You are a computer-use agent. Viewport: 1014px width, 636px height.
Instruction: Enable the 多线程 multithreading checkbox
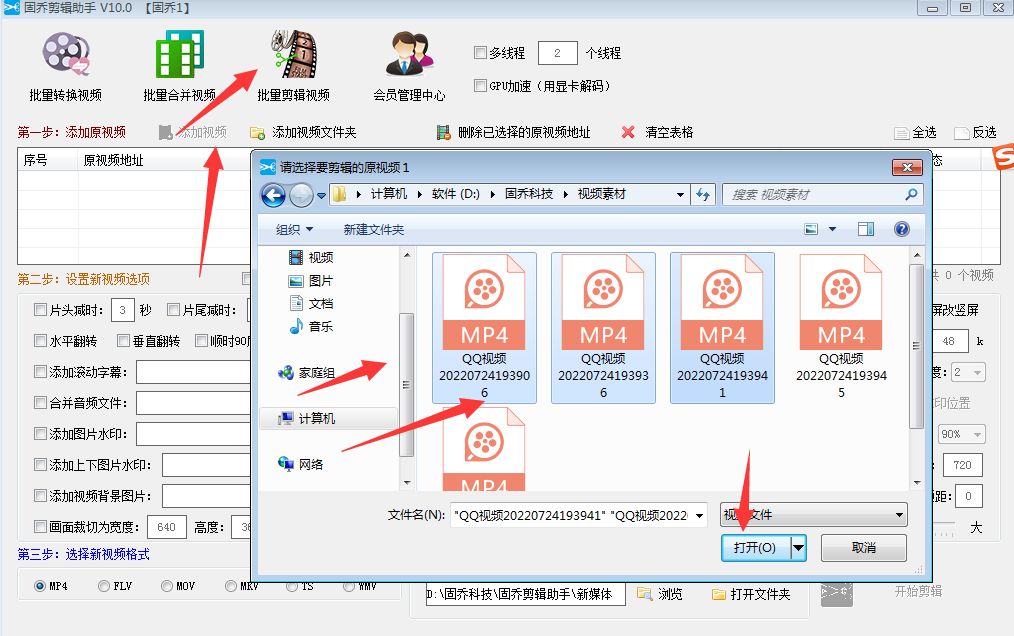479,53
